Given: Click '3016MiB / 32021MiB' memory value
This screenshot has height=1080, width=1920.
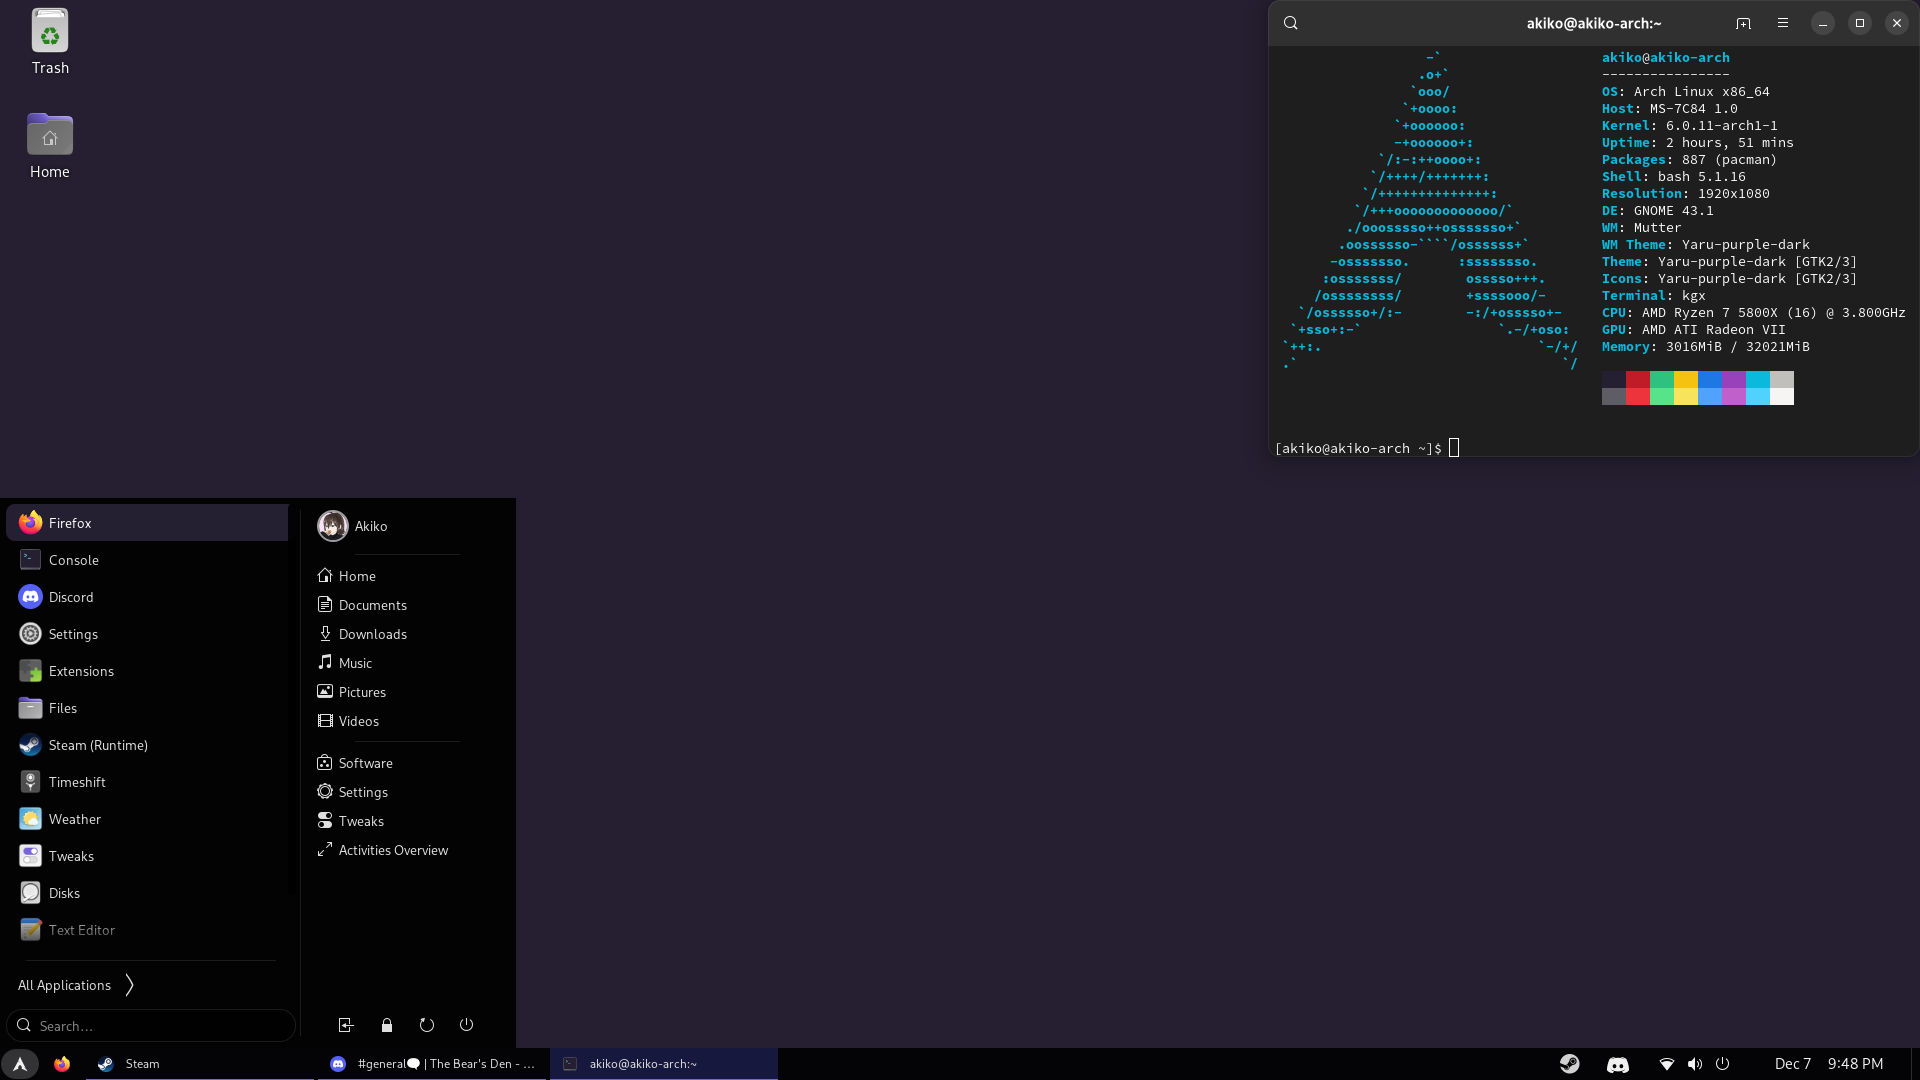Looking at the screenshot, I should pos(1738,347).
